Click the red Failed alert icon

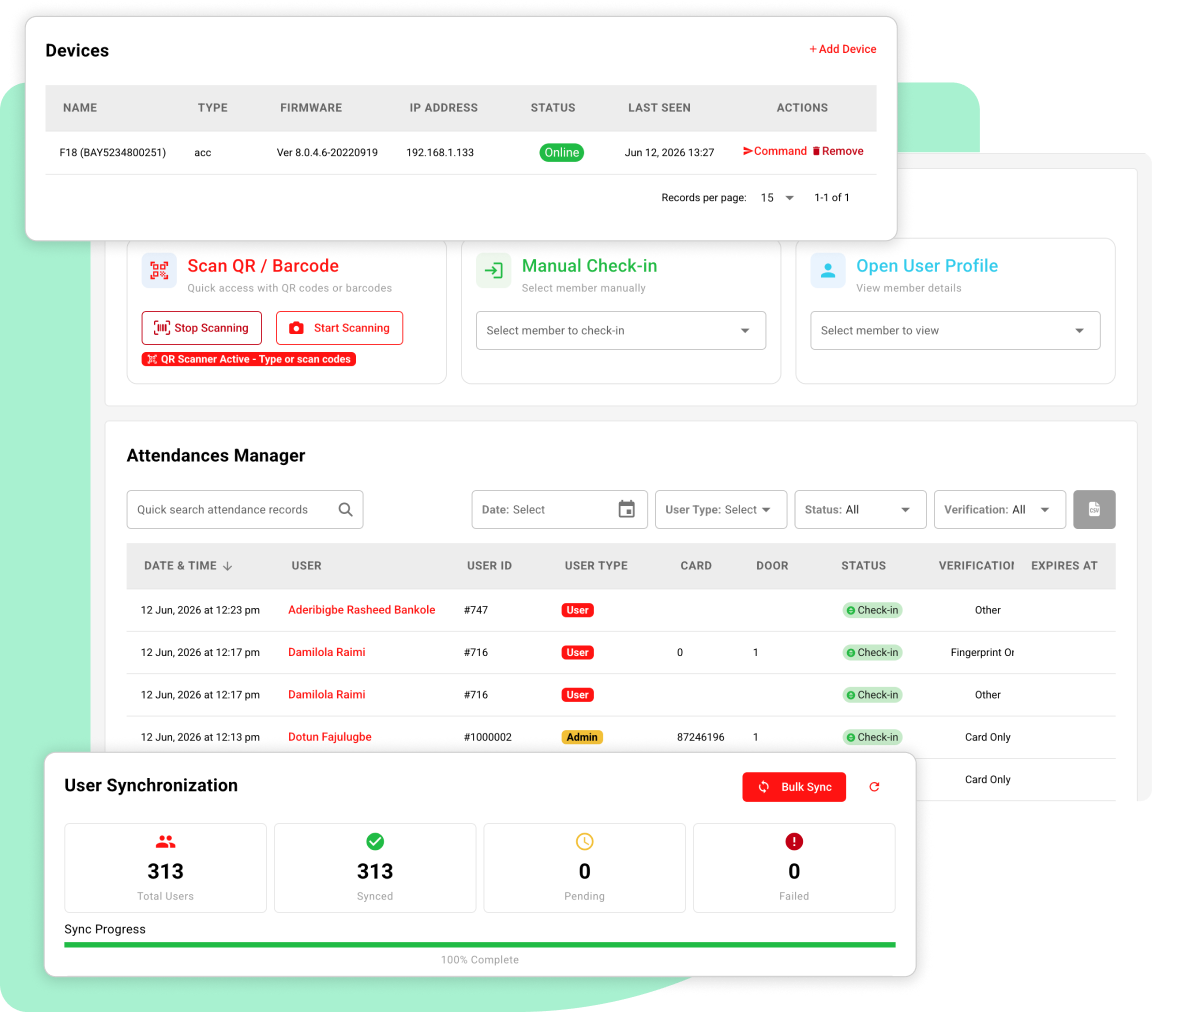[794, 842]
